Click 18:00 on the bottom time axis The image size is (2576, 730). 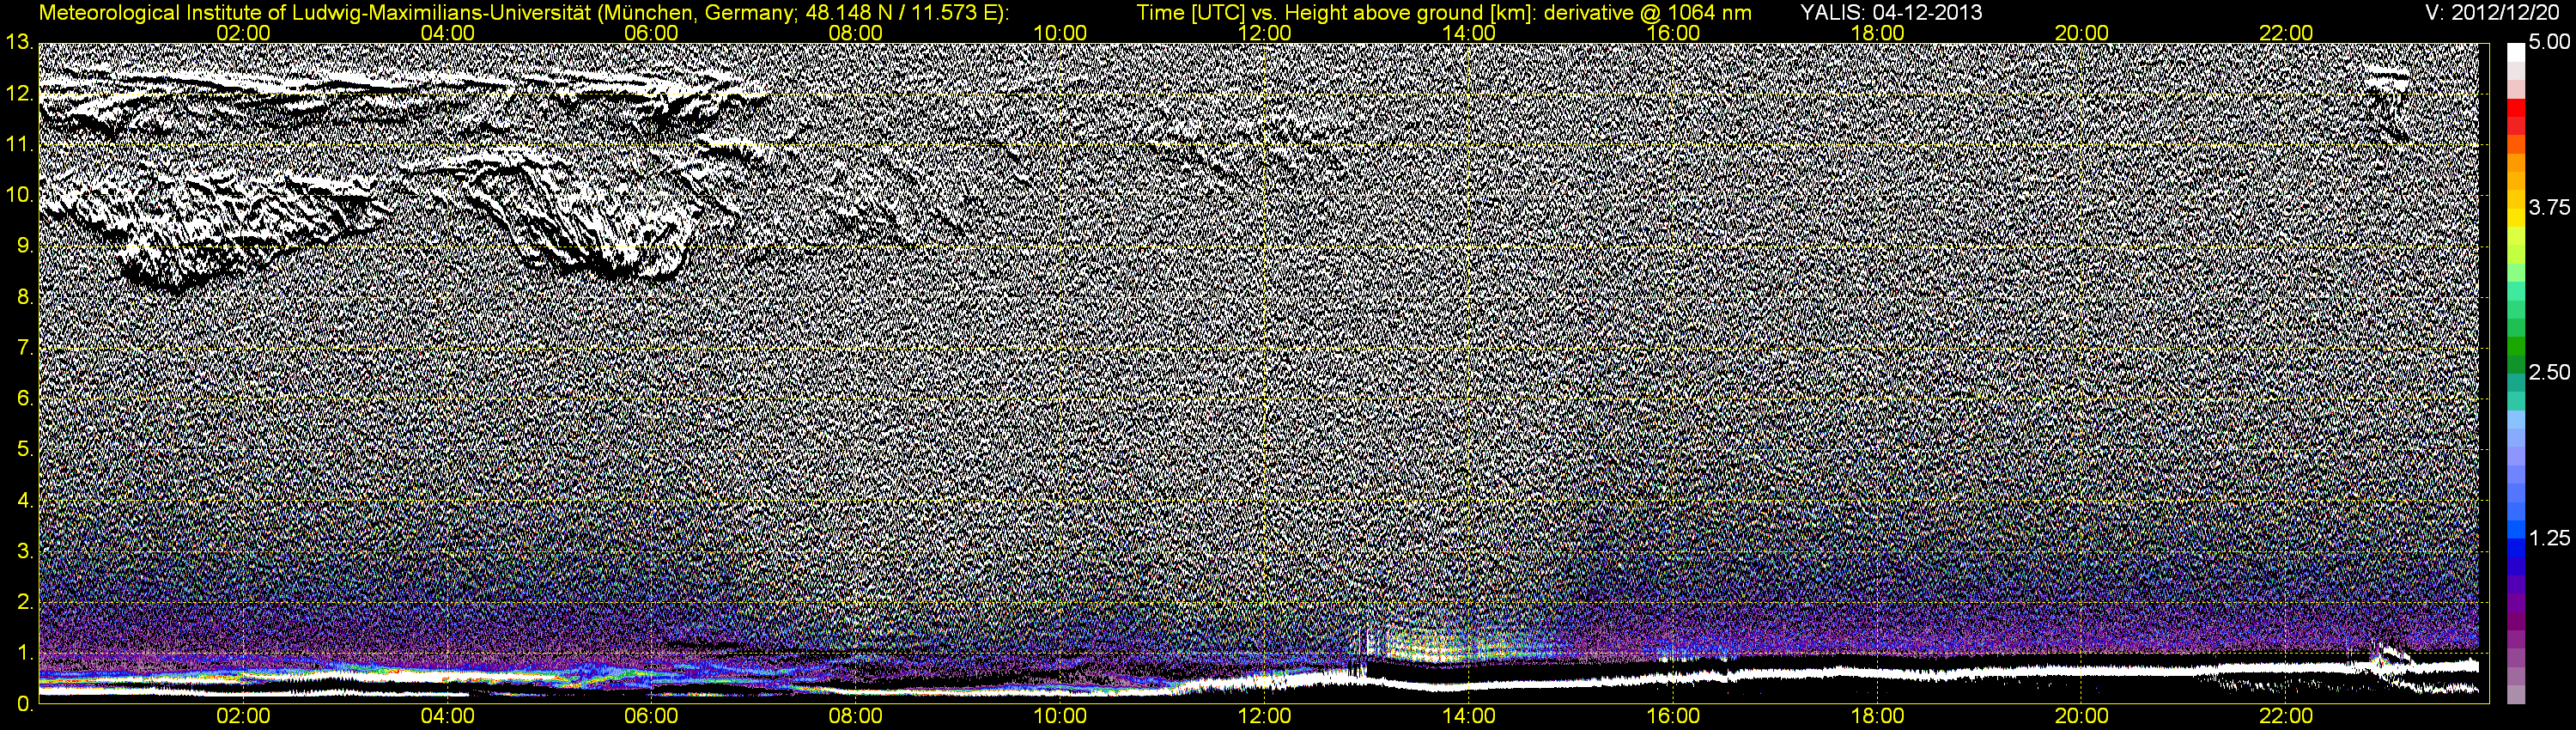[x=1878, y=716]
